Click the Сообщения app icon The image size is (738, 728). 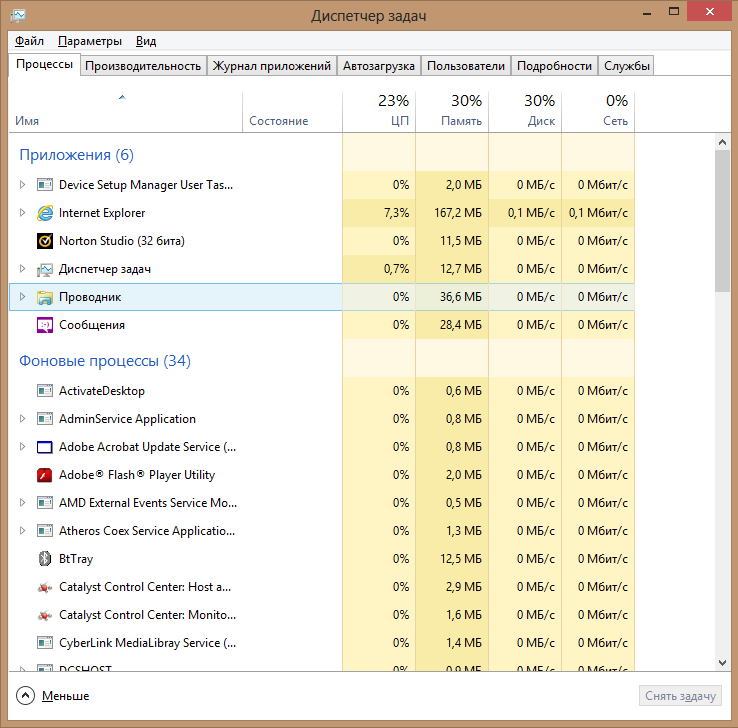tap(45, 325)
